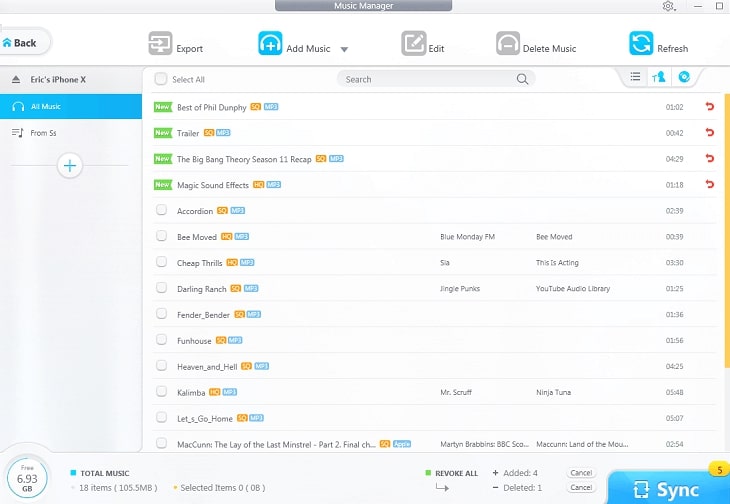This screenshot has height=504, width=730.
Task: Revoke adding Big Bang Theory Recap
Action: pos(710,159)
